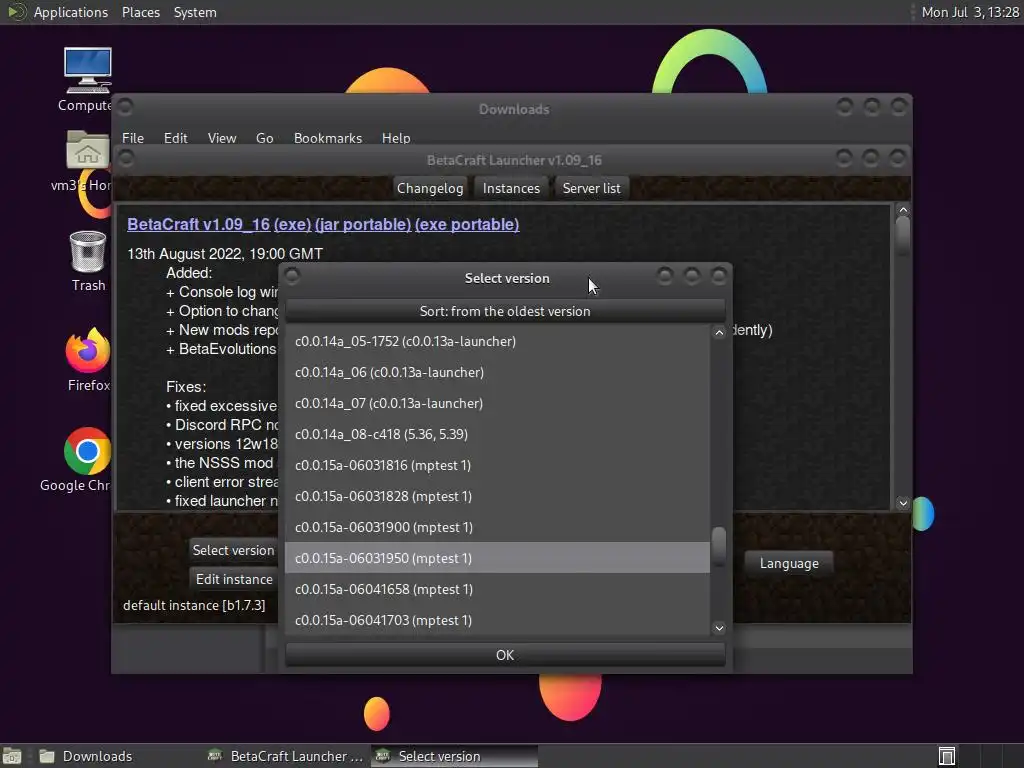The height and width of the screenshot is (768, 1024).
Task: Click the Applications menu logo icon
Action: 16,12
